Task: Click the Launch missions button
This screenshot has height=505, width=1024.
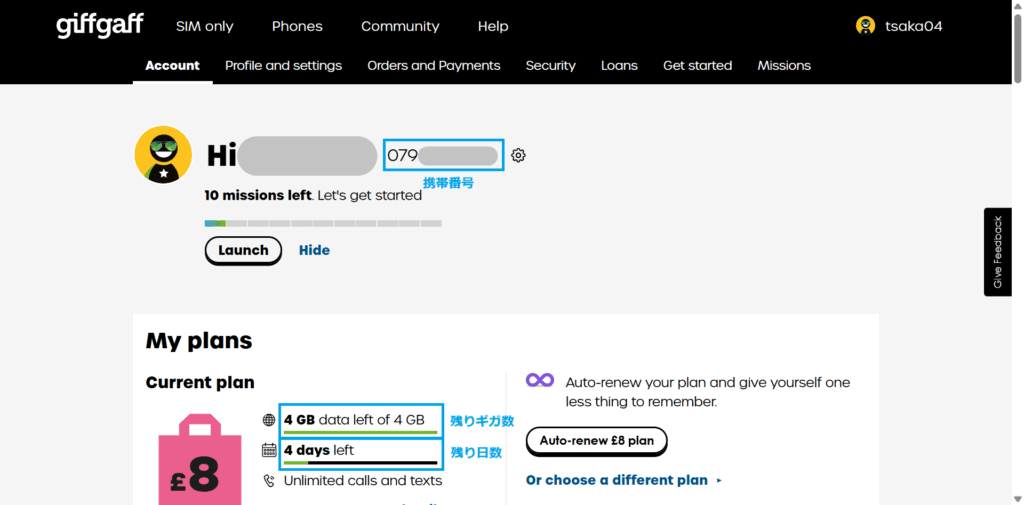Action: tap(243, 250)
